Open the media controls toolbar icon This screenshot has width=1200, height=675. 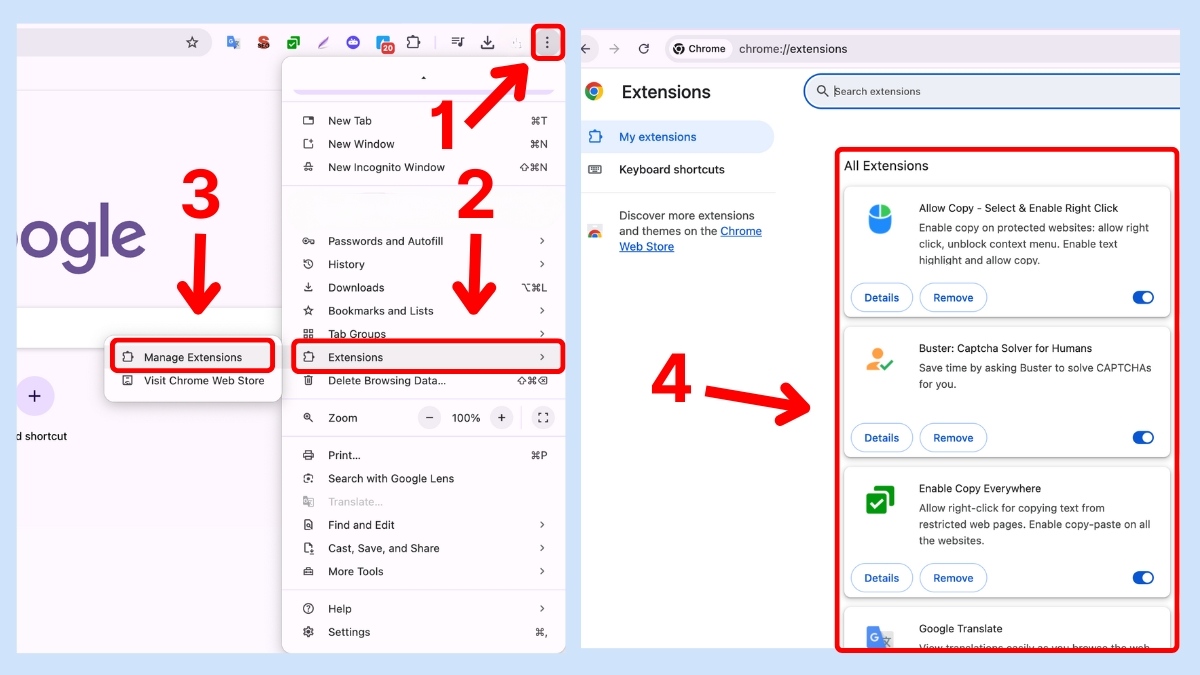coord(457,42)
